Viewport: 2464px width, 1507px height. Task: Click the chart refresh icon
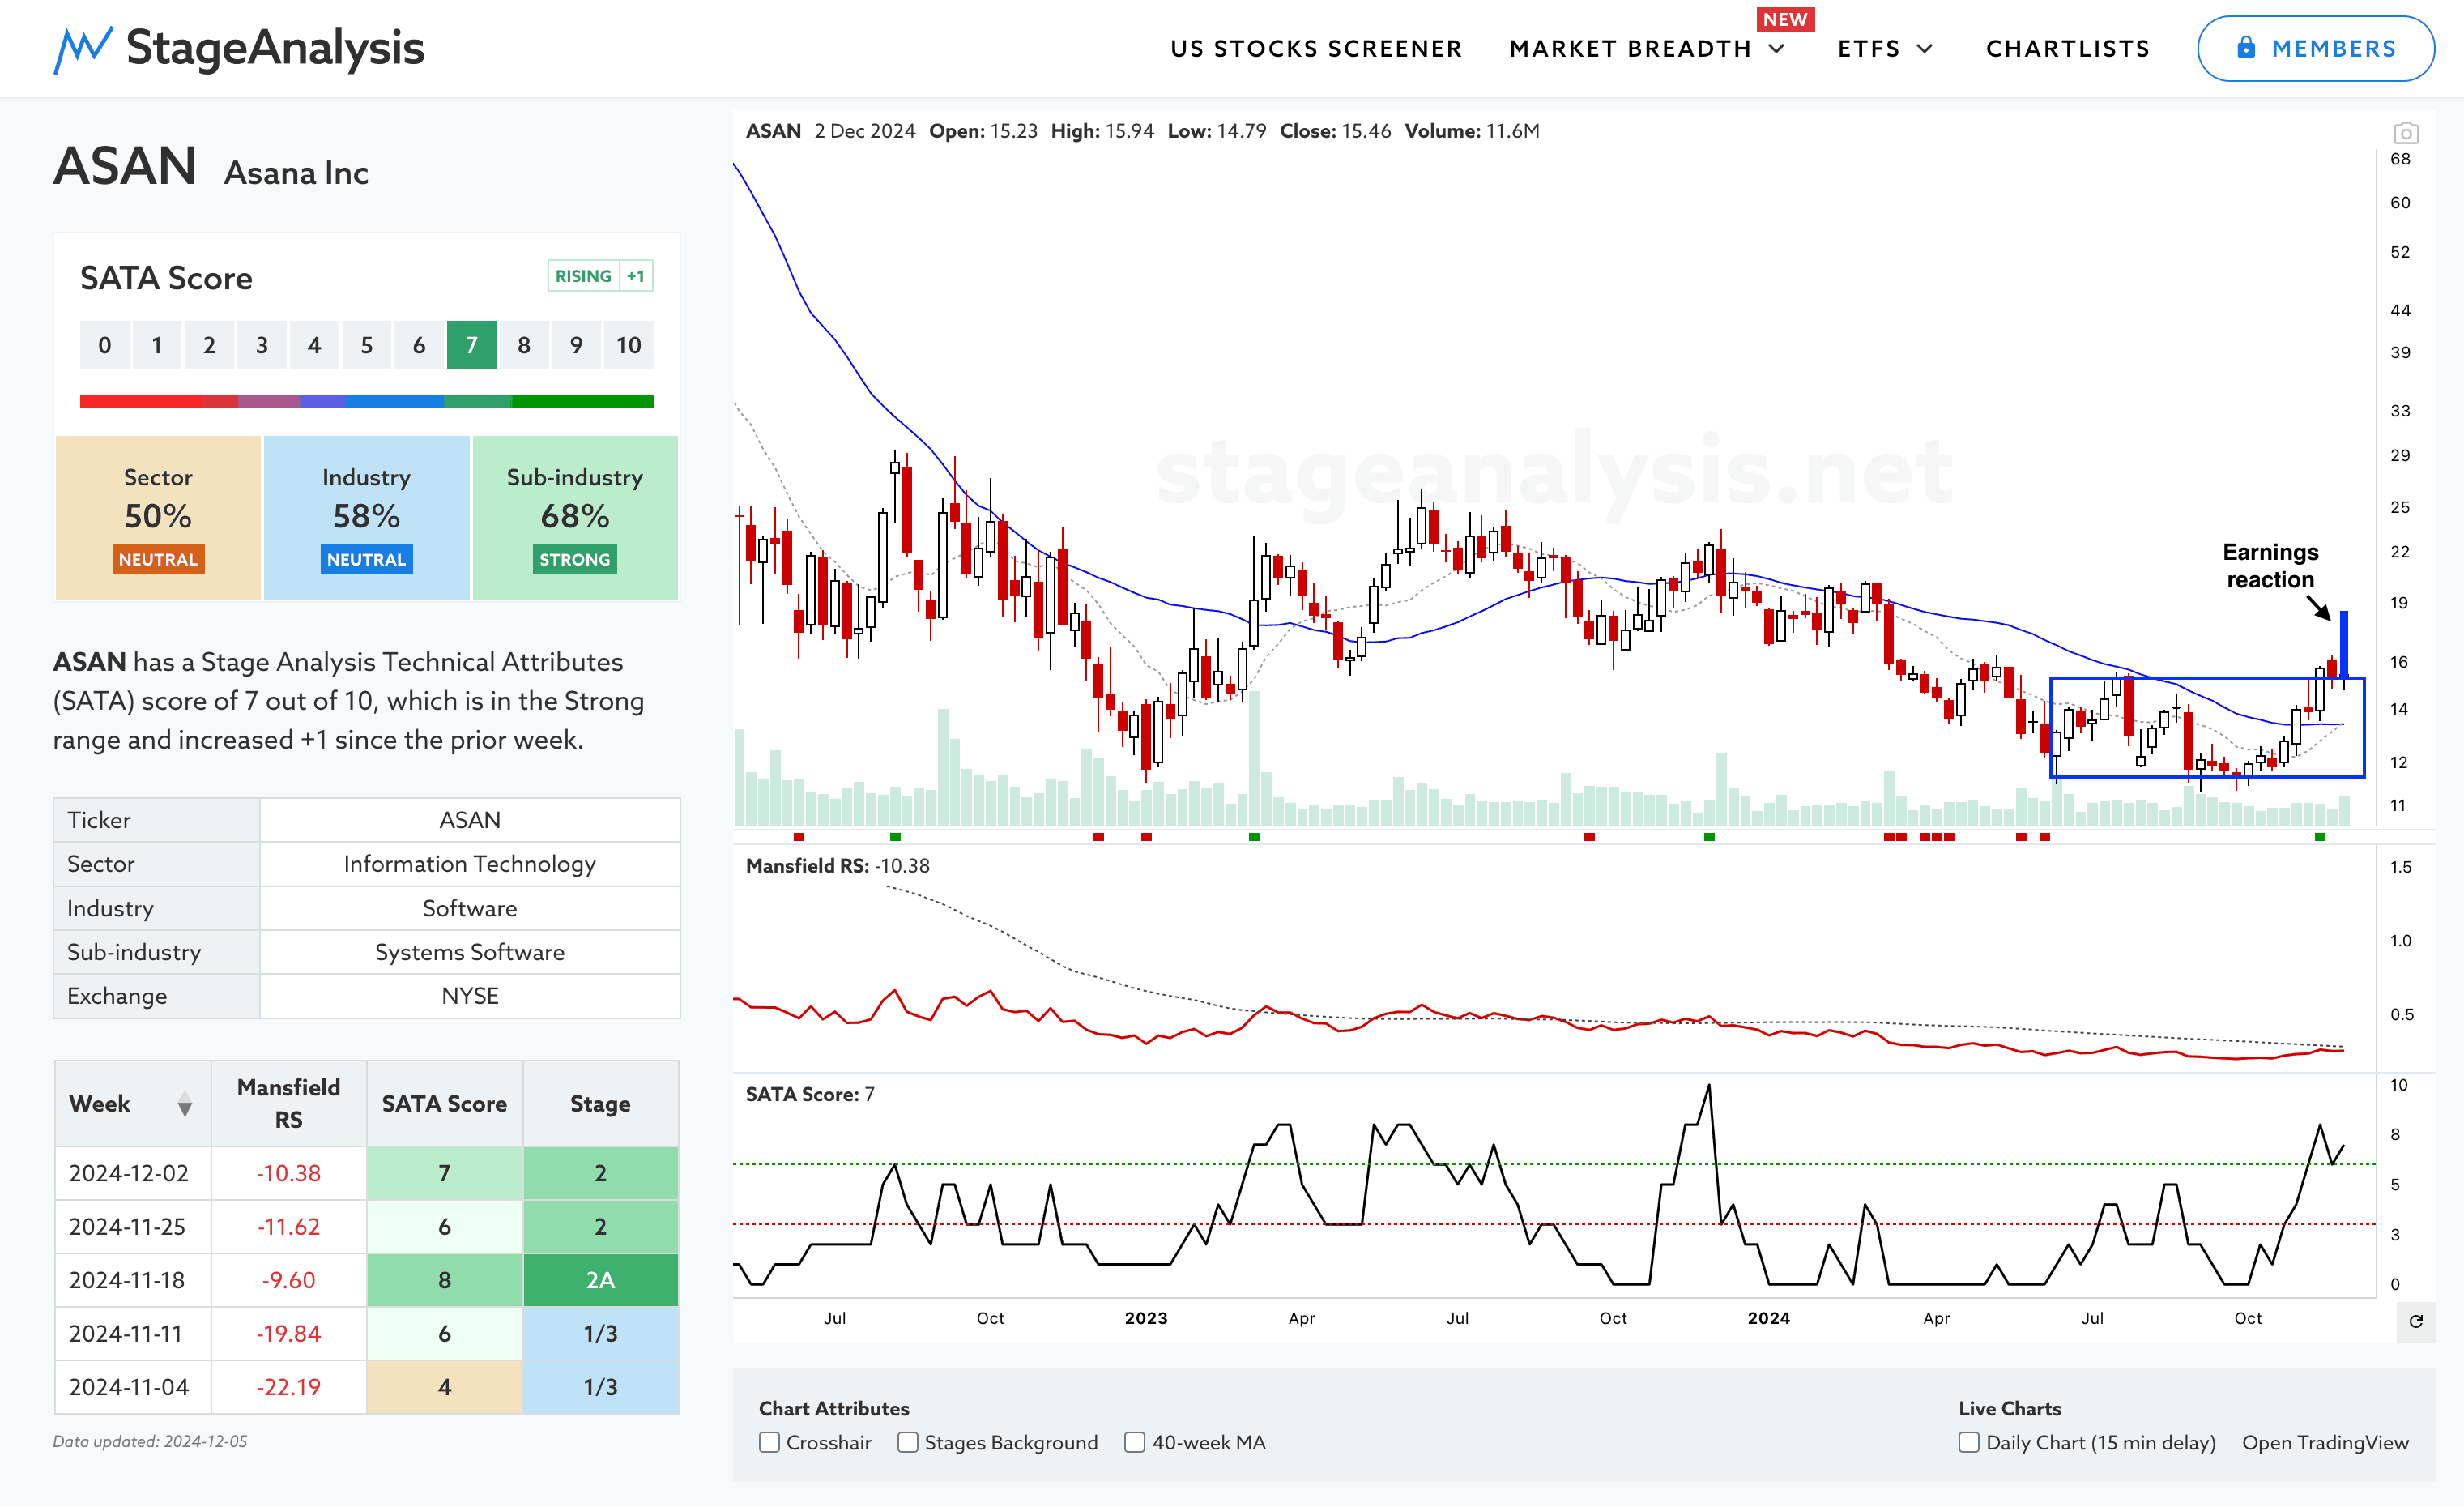(x=2416, y=1321)
